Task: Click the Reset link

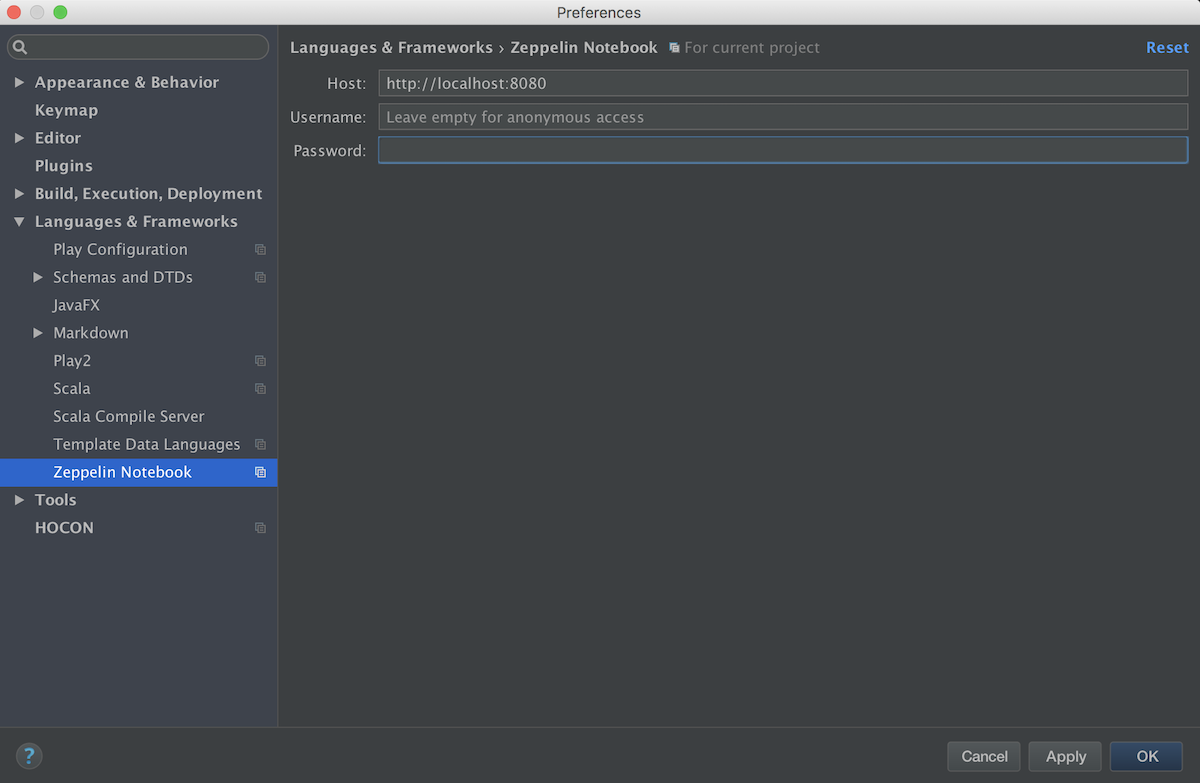Action: 1167,48
